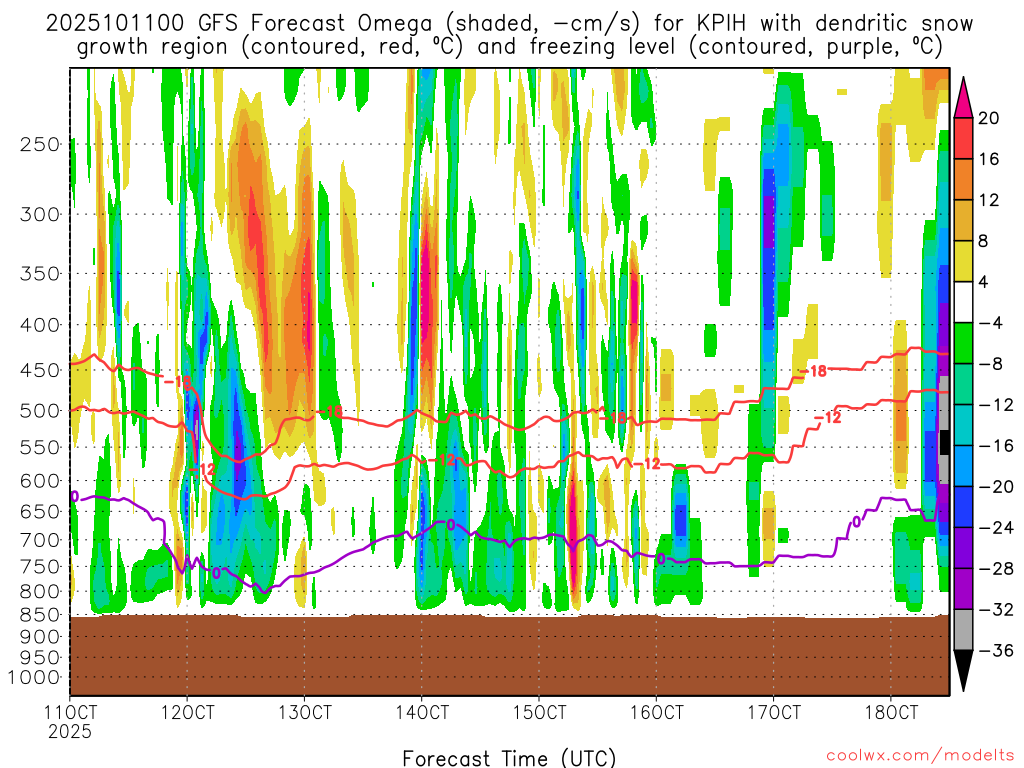1024x768 pixels.
Task: Click the colorbar label -24
Action: (996, 528)
